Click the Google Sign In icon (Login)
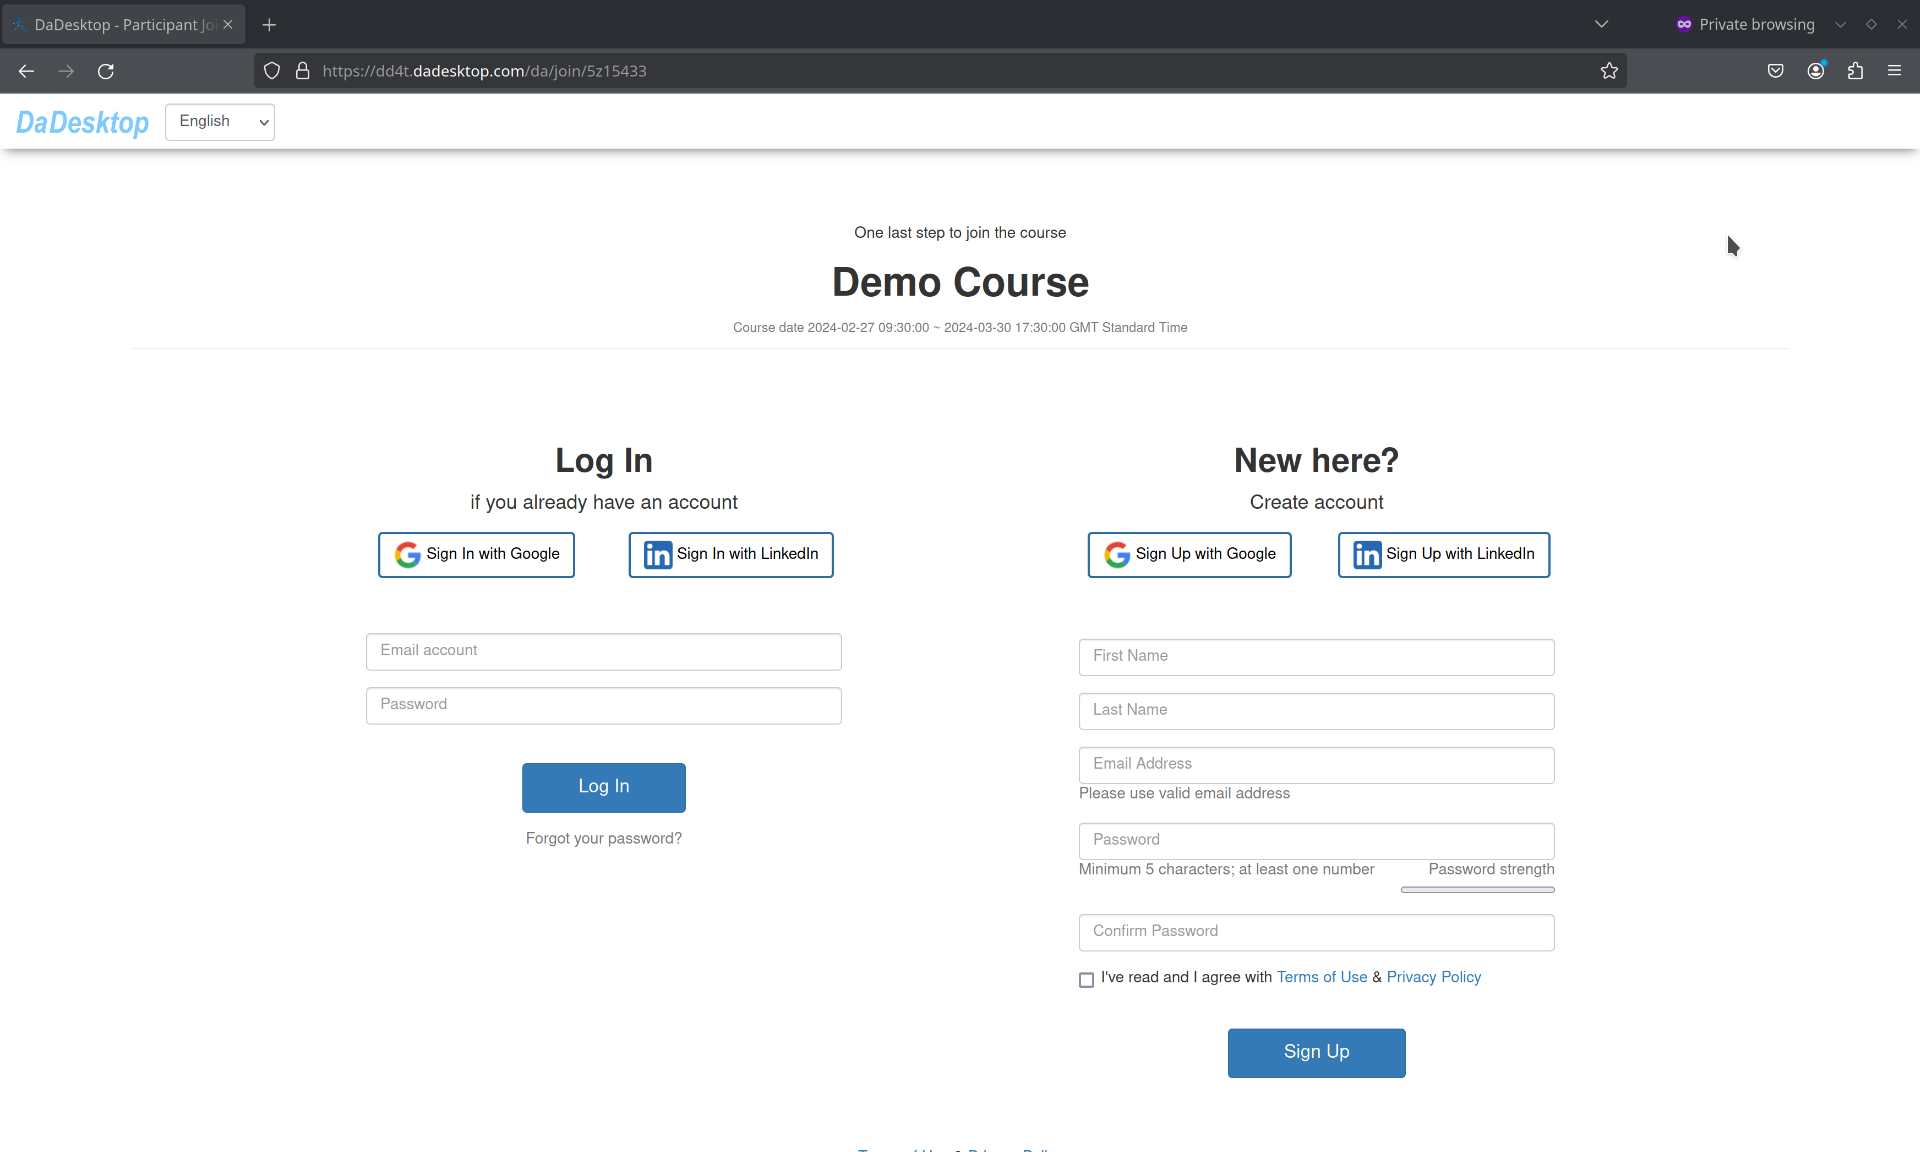 click(406, 554)
